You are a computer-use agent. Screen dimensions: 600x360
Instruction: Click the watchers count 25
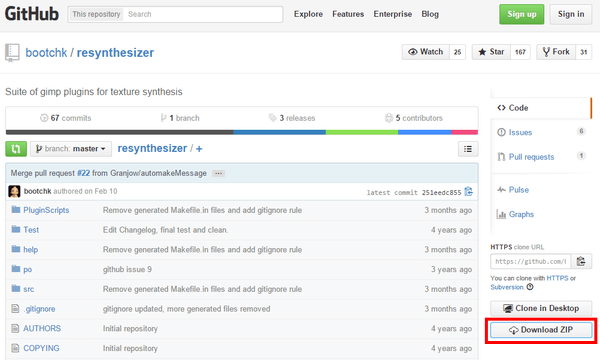click(458, 52)
